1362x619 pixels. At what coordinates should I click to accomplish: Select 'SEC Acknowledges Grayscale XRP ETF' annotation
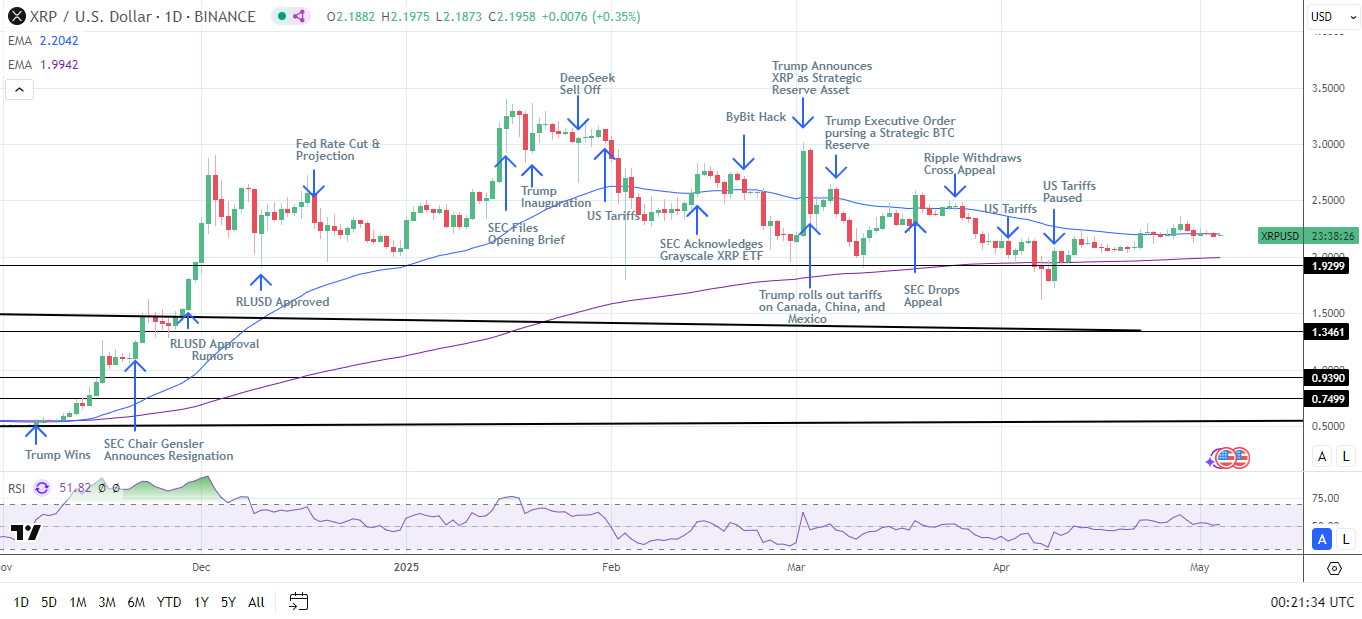pos(711,250)
